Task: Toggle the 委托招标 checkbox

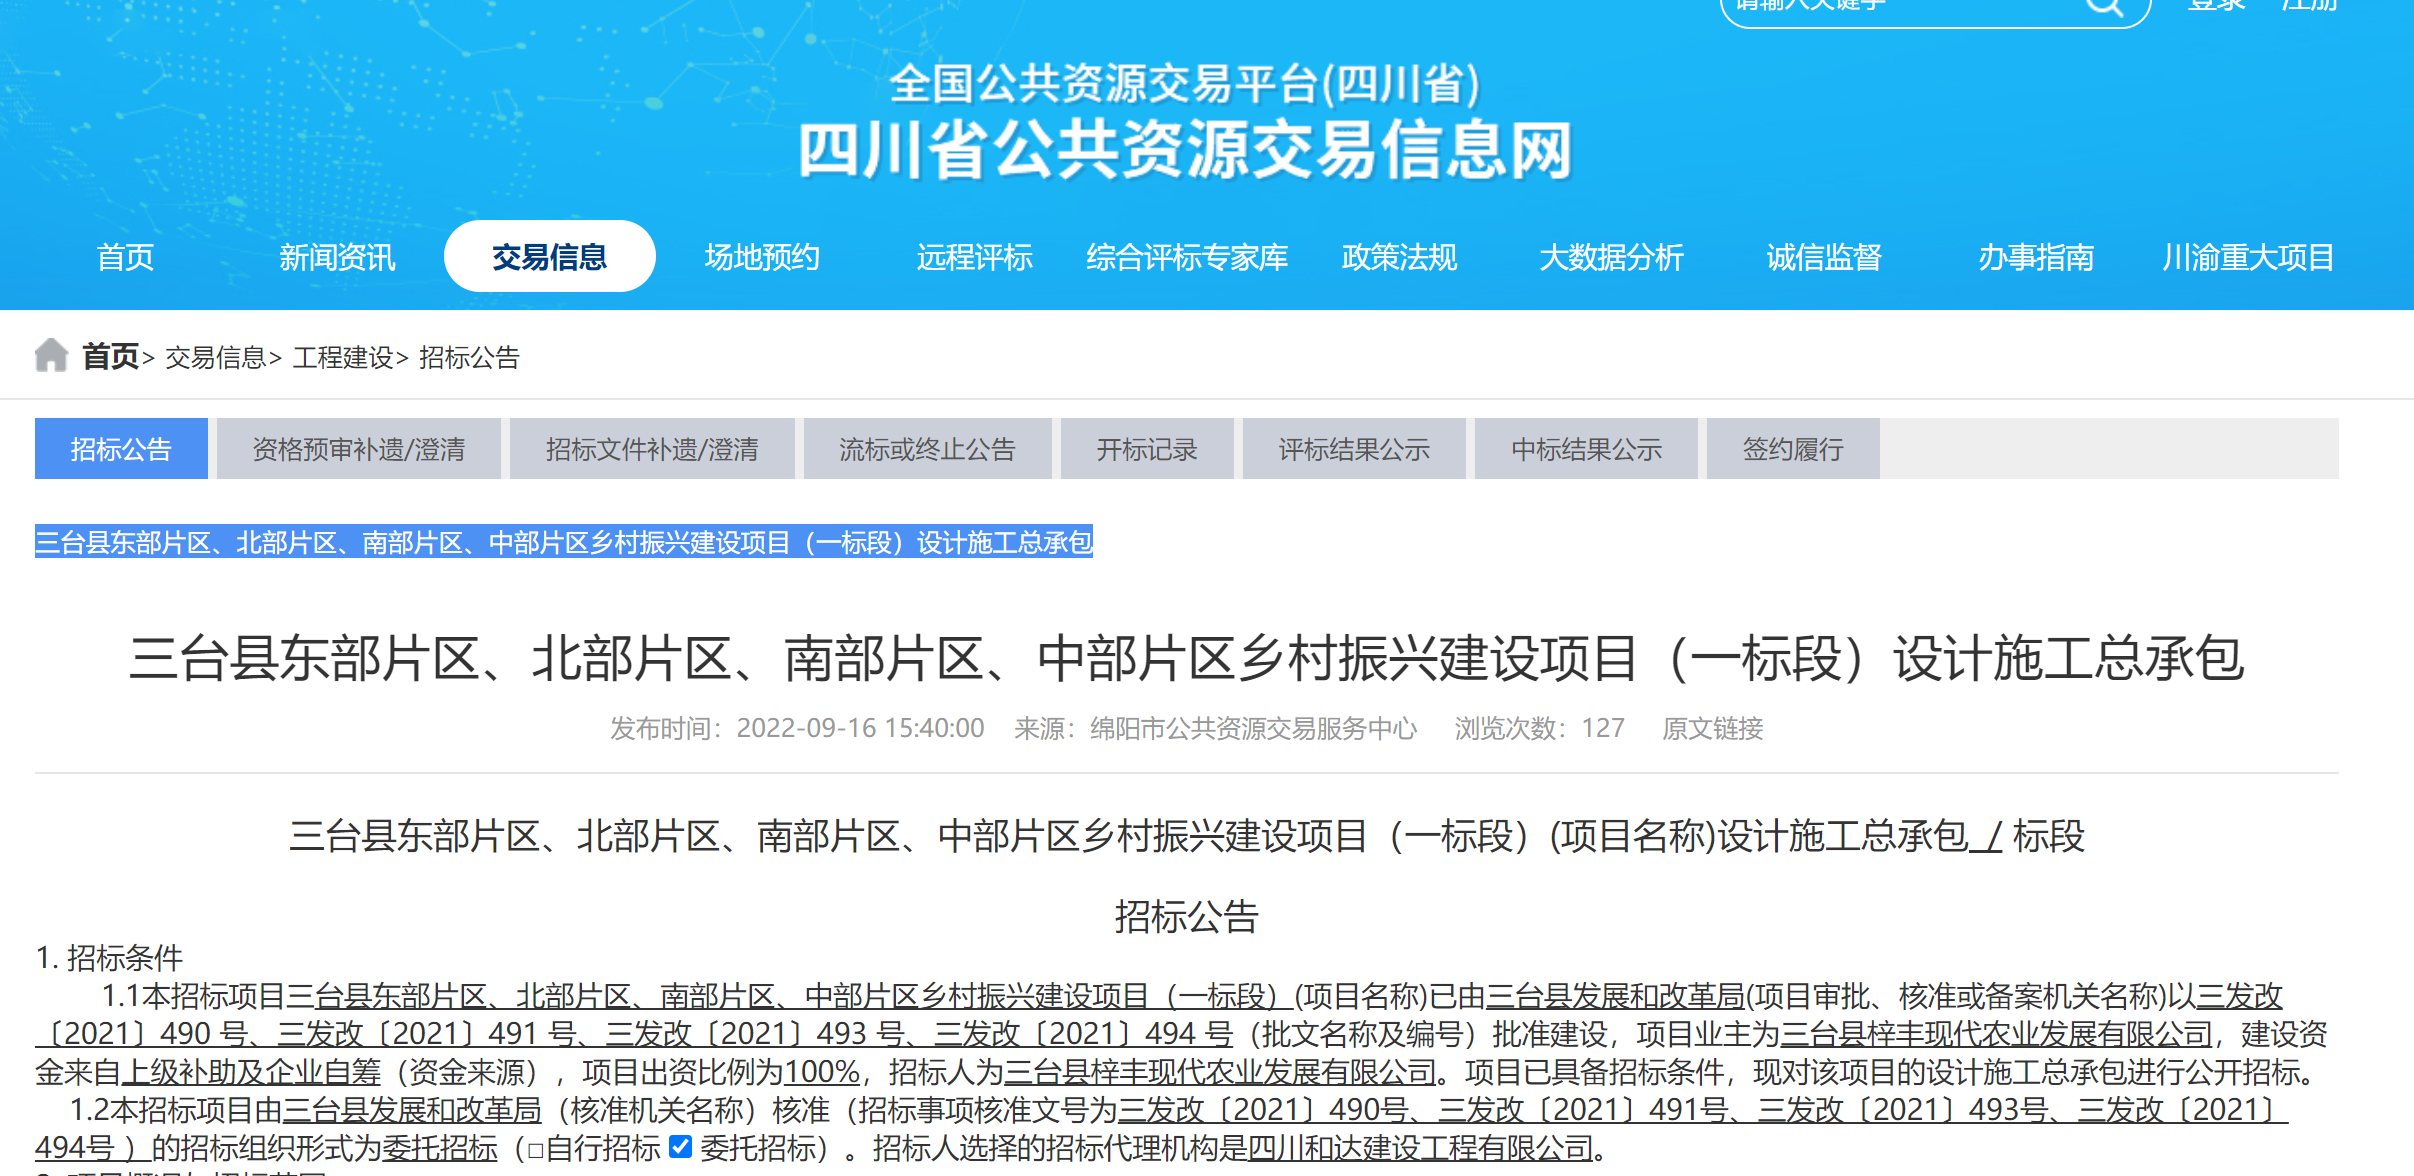Action: (681, 1146)
